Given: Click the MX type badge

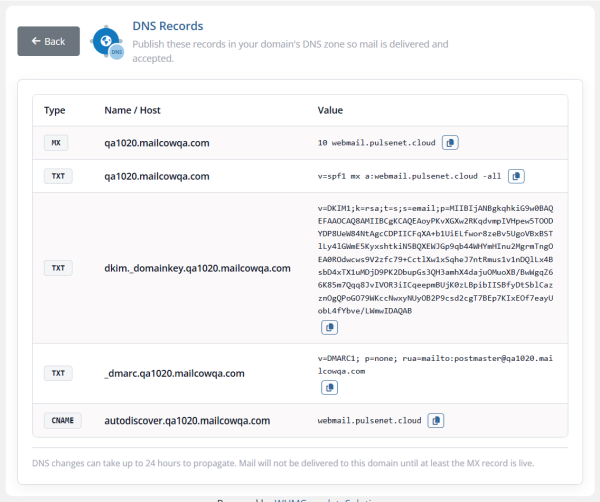Looking at the screenshot, I should pyautogui.click(x=56, y=143).
